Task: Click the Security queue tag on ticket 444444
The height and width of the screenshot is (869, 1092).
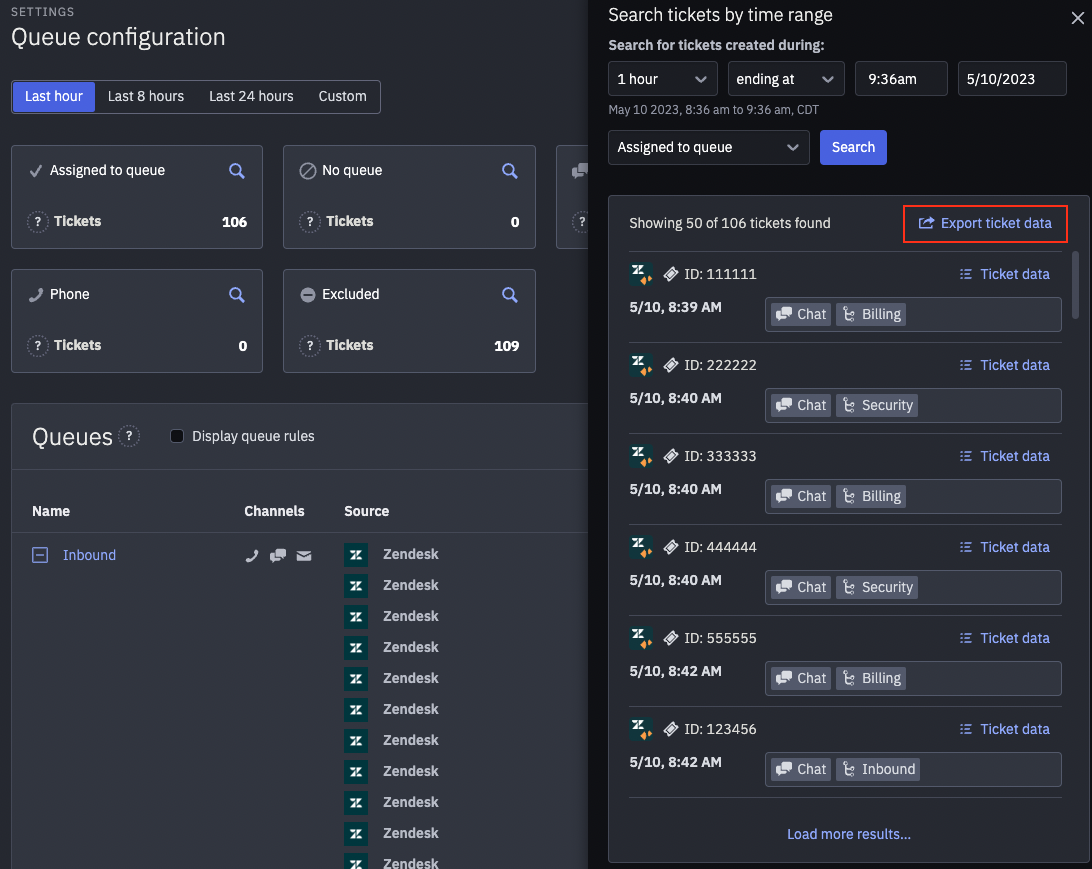Action: tap(877, 587)
